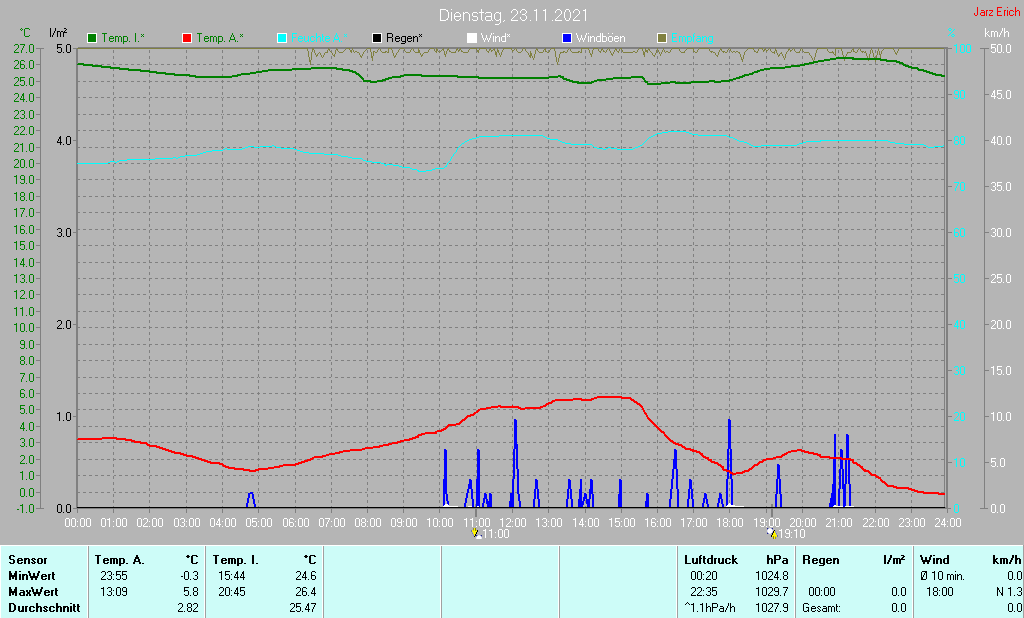The width and height of the screenshot is (1024, 618).
Task: Click the 'km/h' unit label above wind axis
Action: click(x=997, y=33)
